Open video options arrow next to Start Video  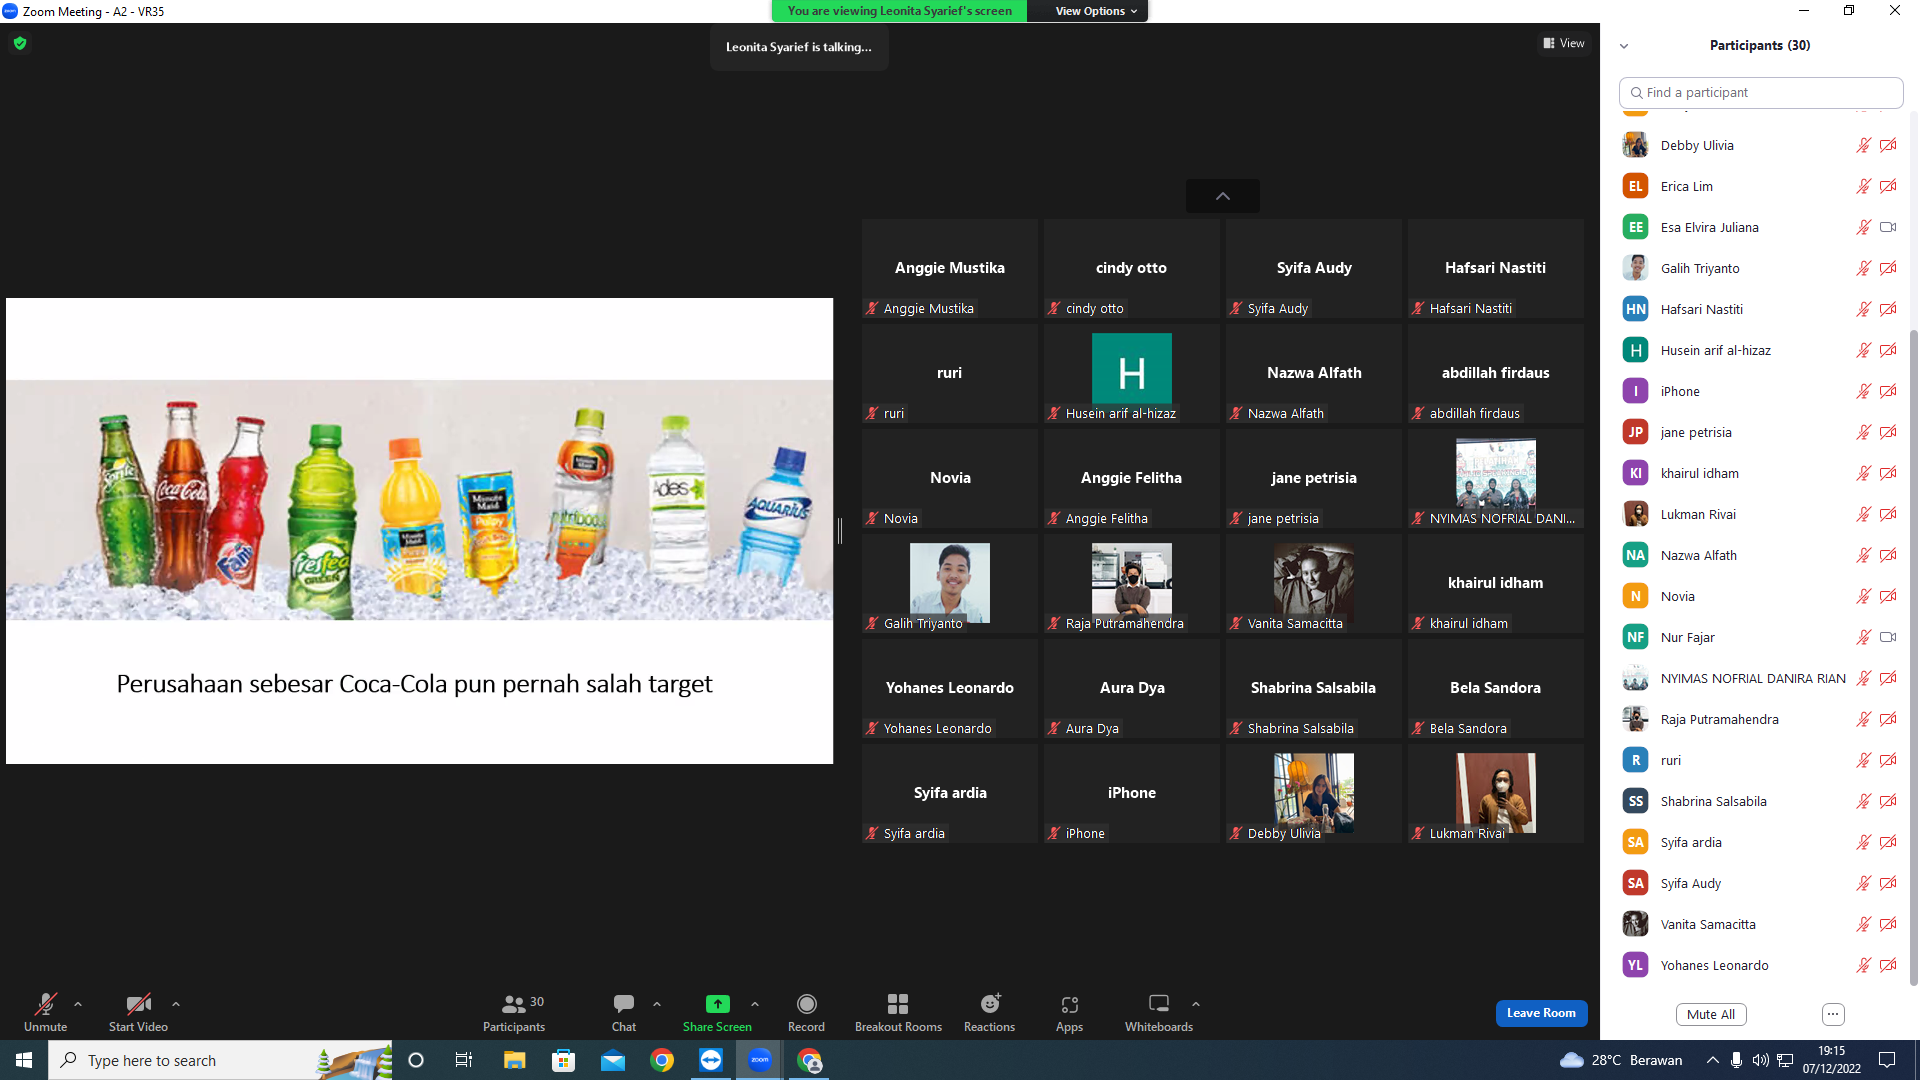176,1004
